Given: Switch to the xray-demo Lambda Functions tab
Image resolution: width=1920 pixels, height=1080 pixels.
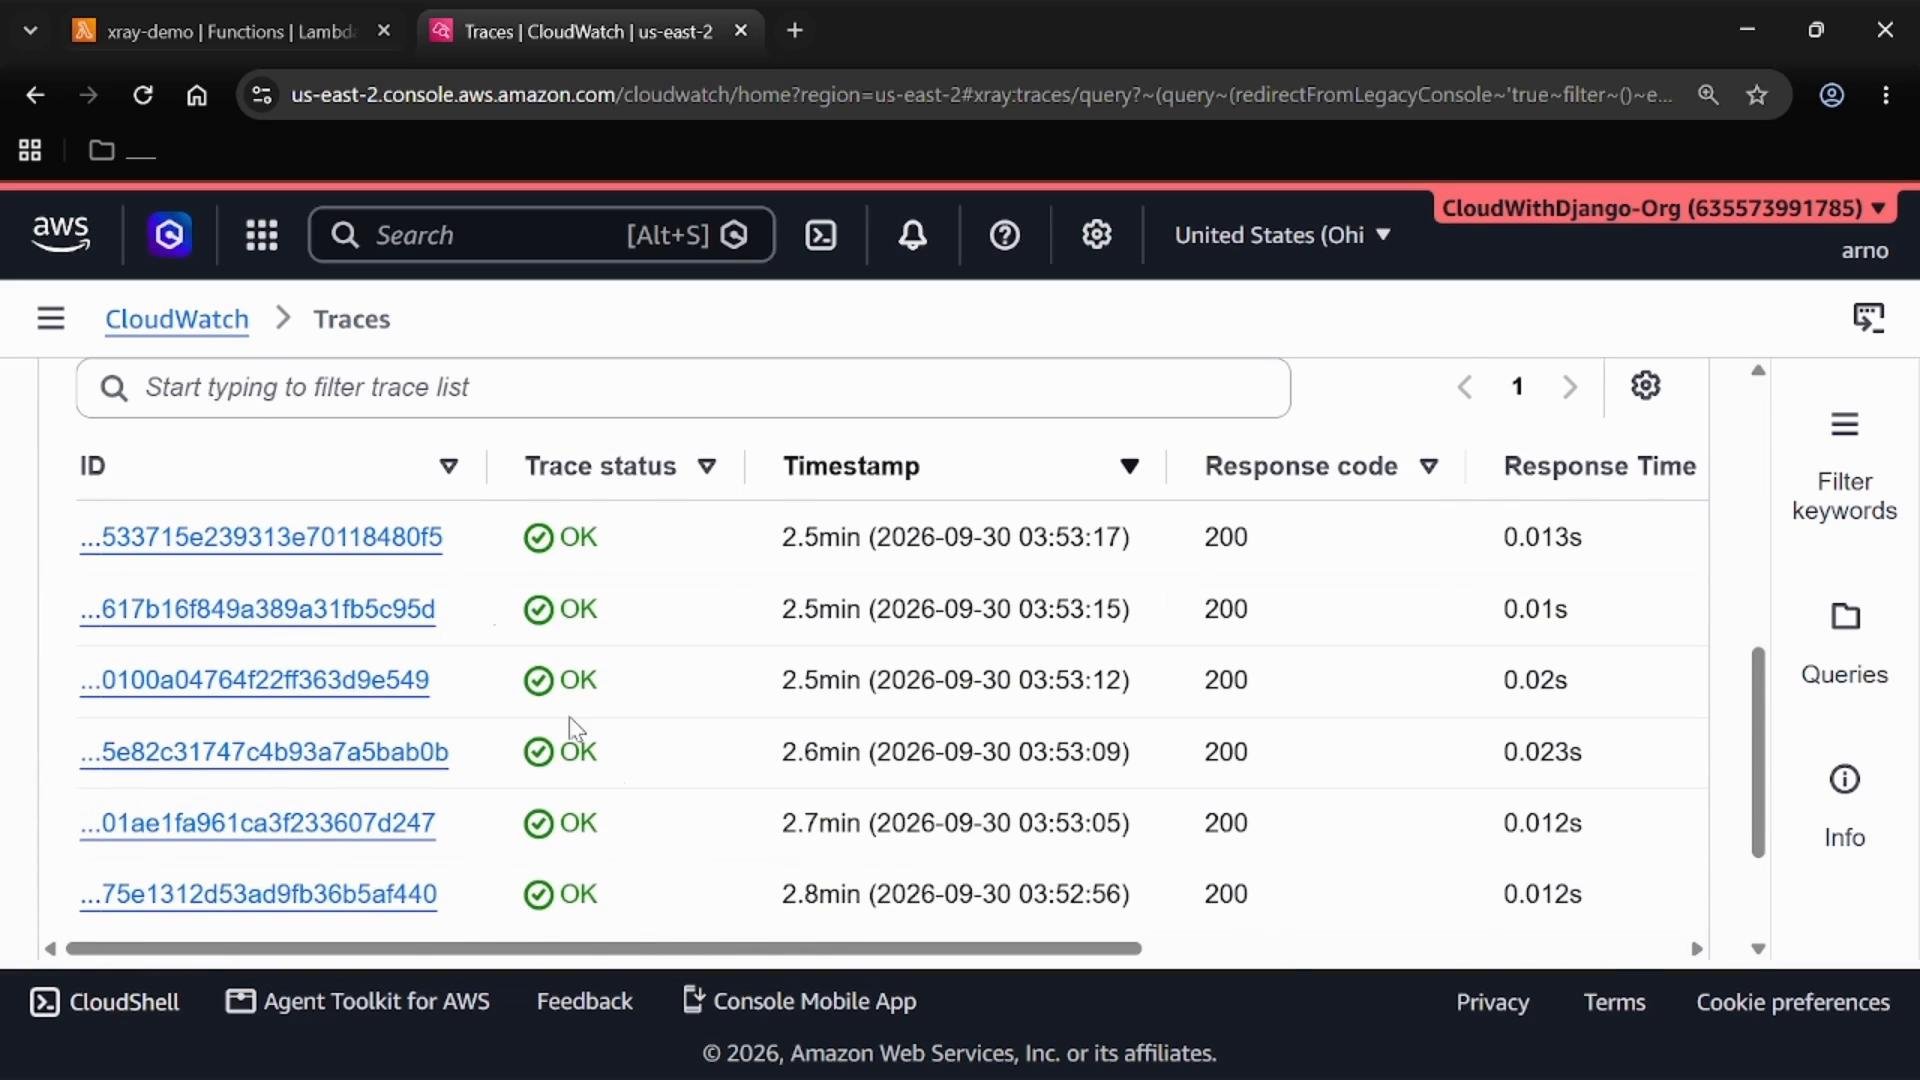Looking at the screenshot, I should (x=230, y=31).
